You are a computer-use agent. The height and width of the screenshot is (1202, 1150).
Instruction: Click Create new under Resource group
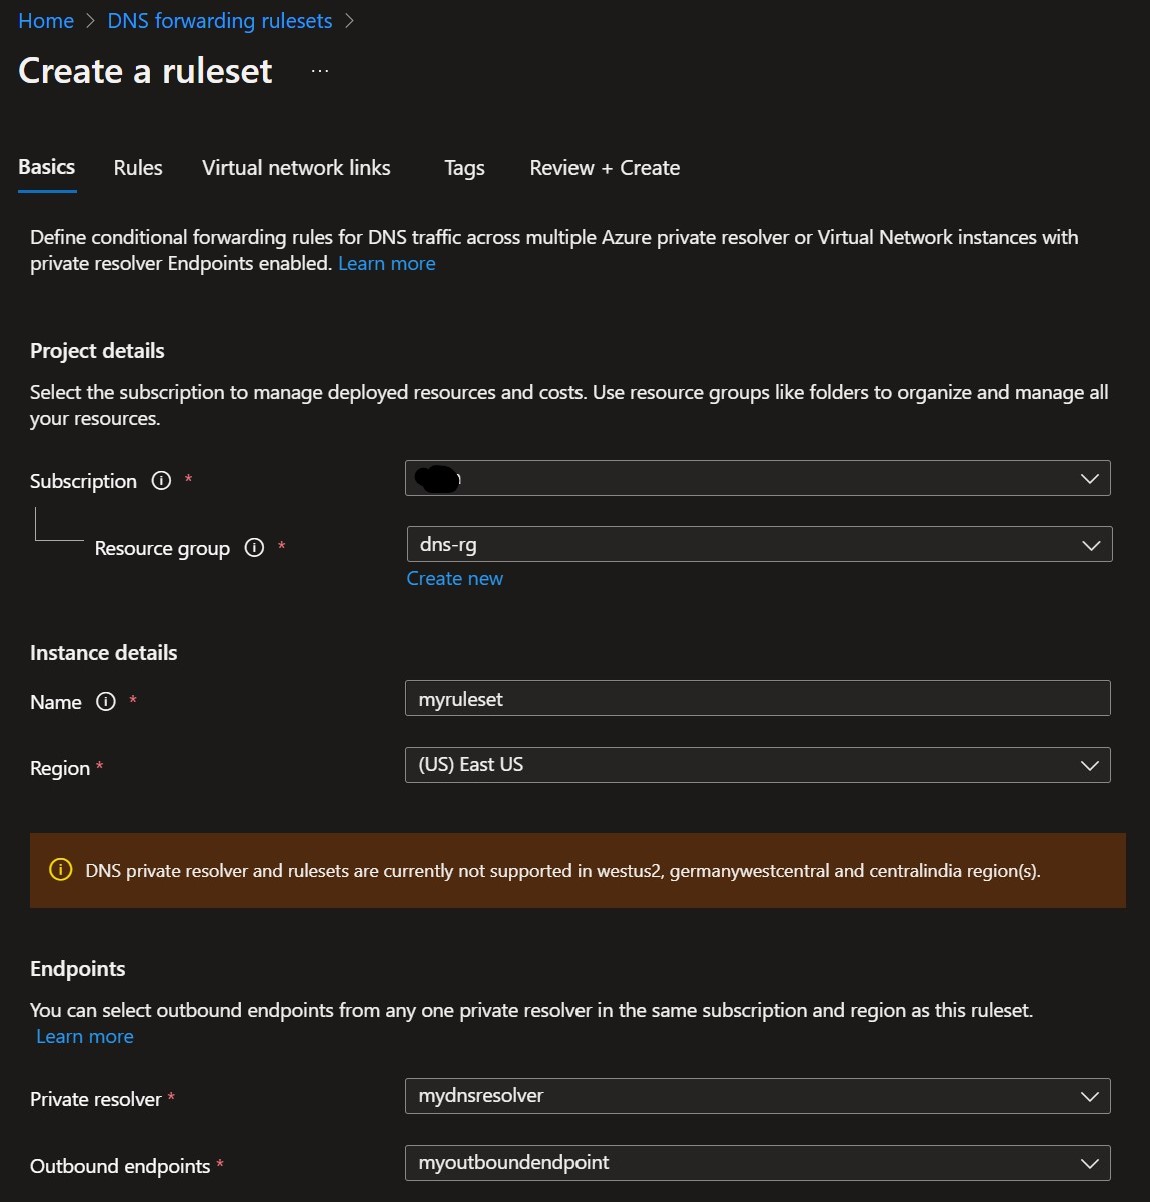coord(454,578)
